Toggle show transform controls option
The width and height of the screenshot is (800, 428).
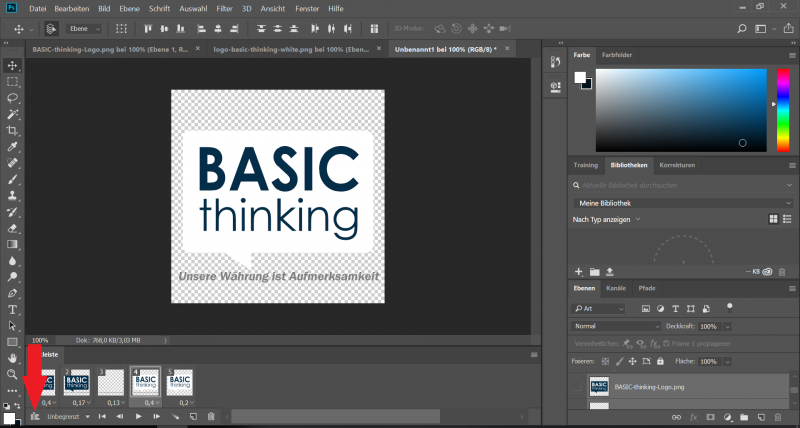[121, 29]
